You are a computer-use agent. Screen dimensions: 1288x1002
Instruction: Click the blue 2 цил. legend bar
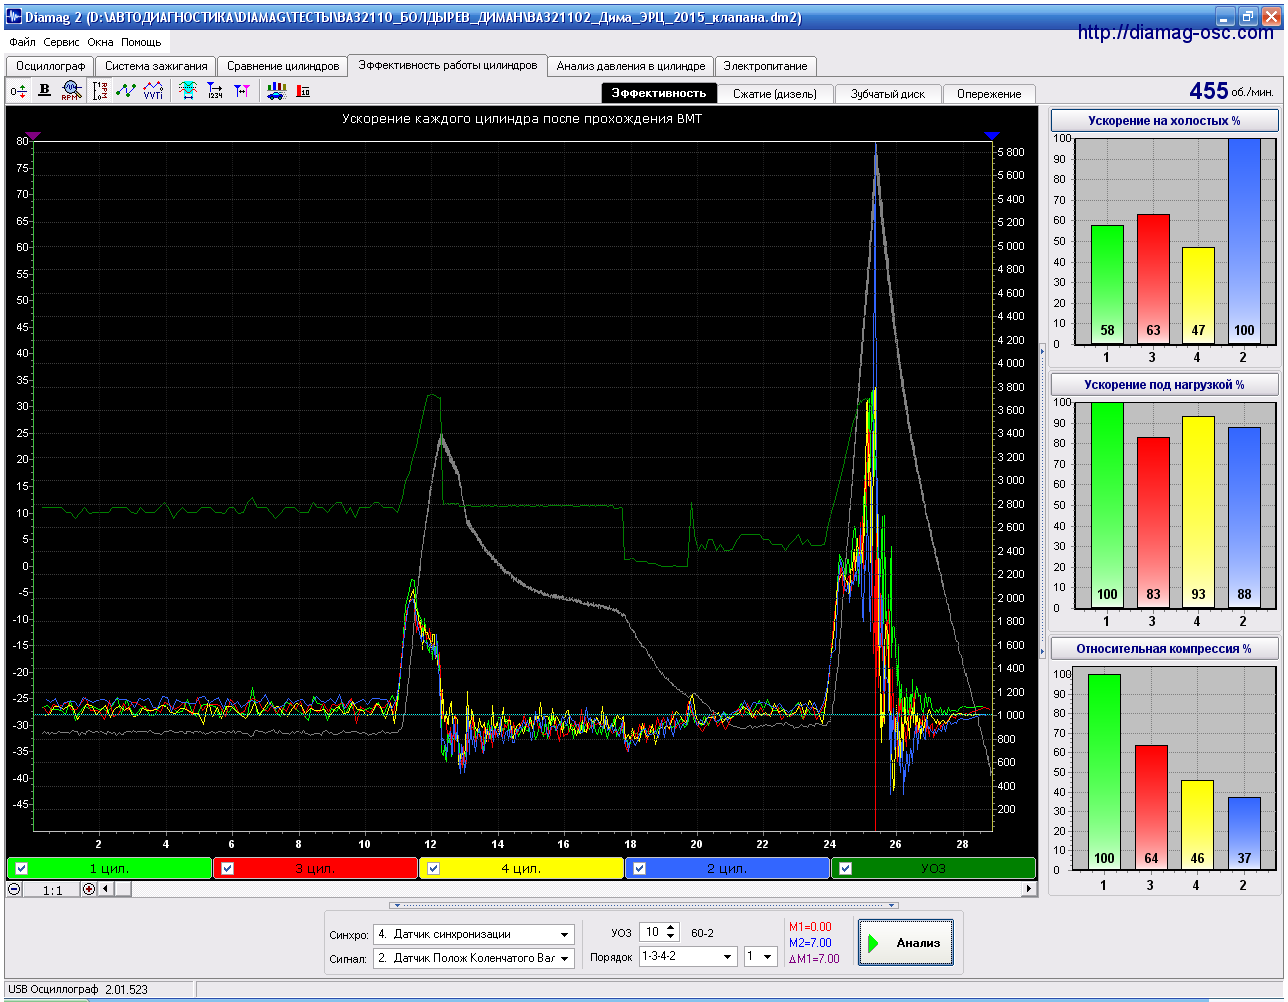(x=727, y=868)
